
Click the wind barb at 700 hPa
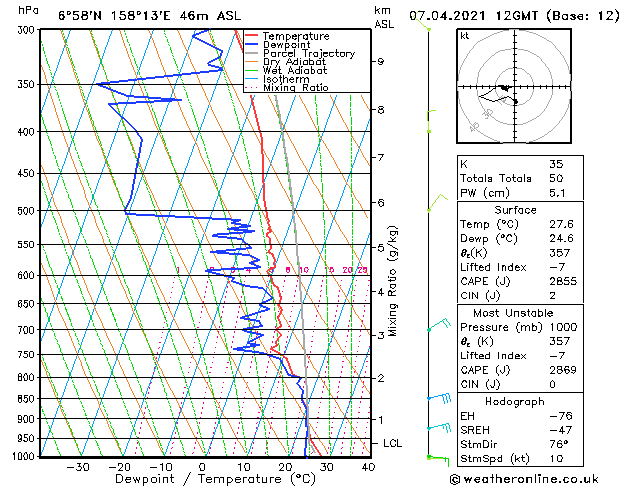click(x=439, y=324)
